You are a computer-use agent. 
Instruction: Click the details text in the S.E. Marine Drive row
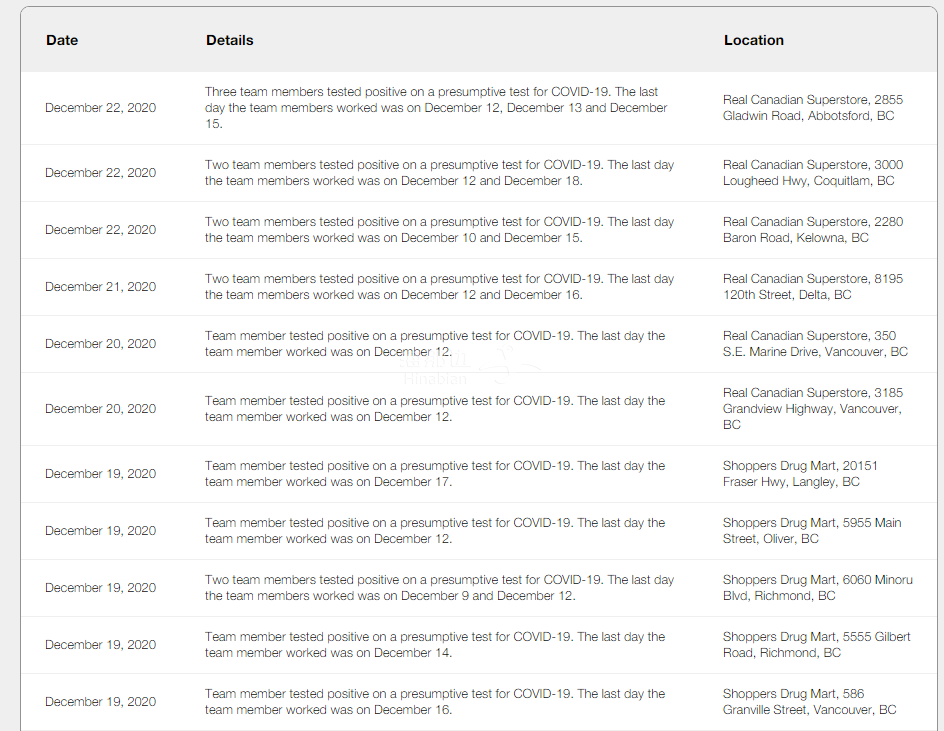[435, 344]
